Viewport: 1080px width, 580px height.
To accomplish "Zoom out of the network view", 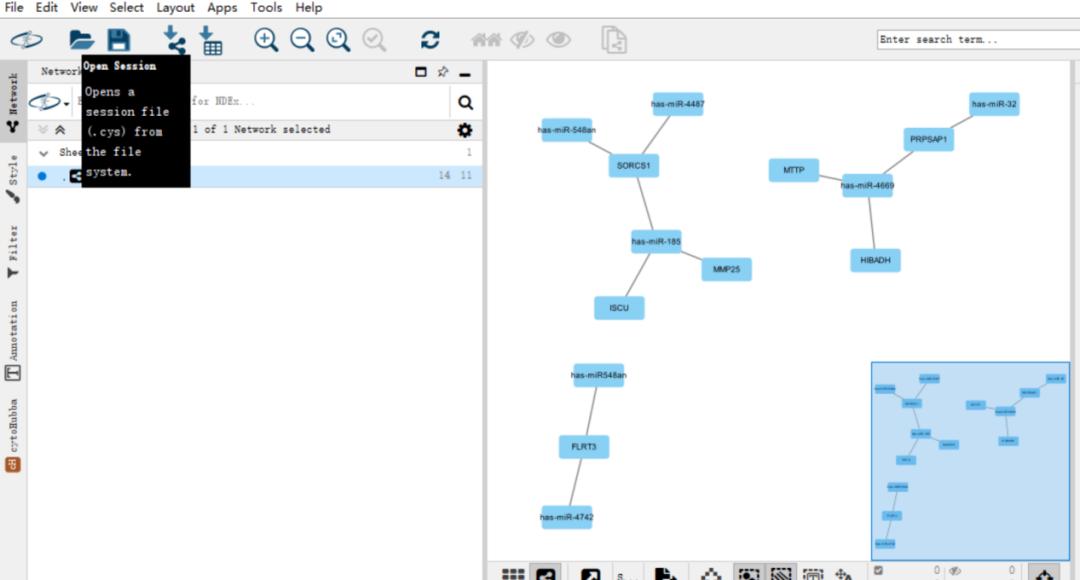I will (x=302, y=40).
